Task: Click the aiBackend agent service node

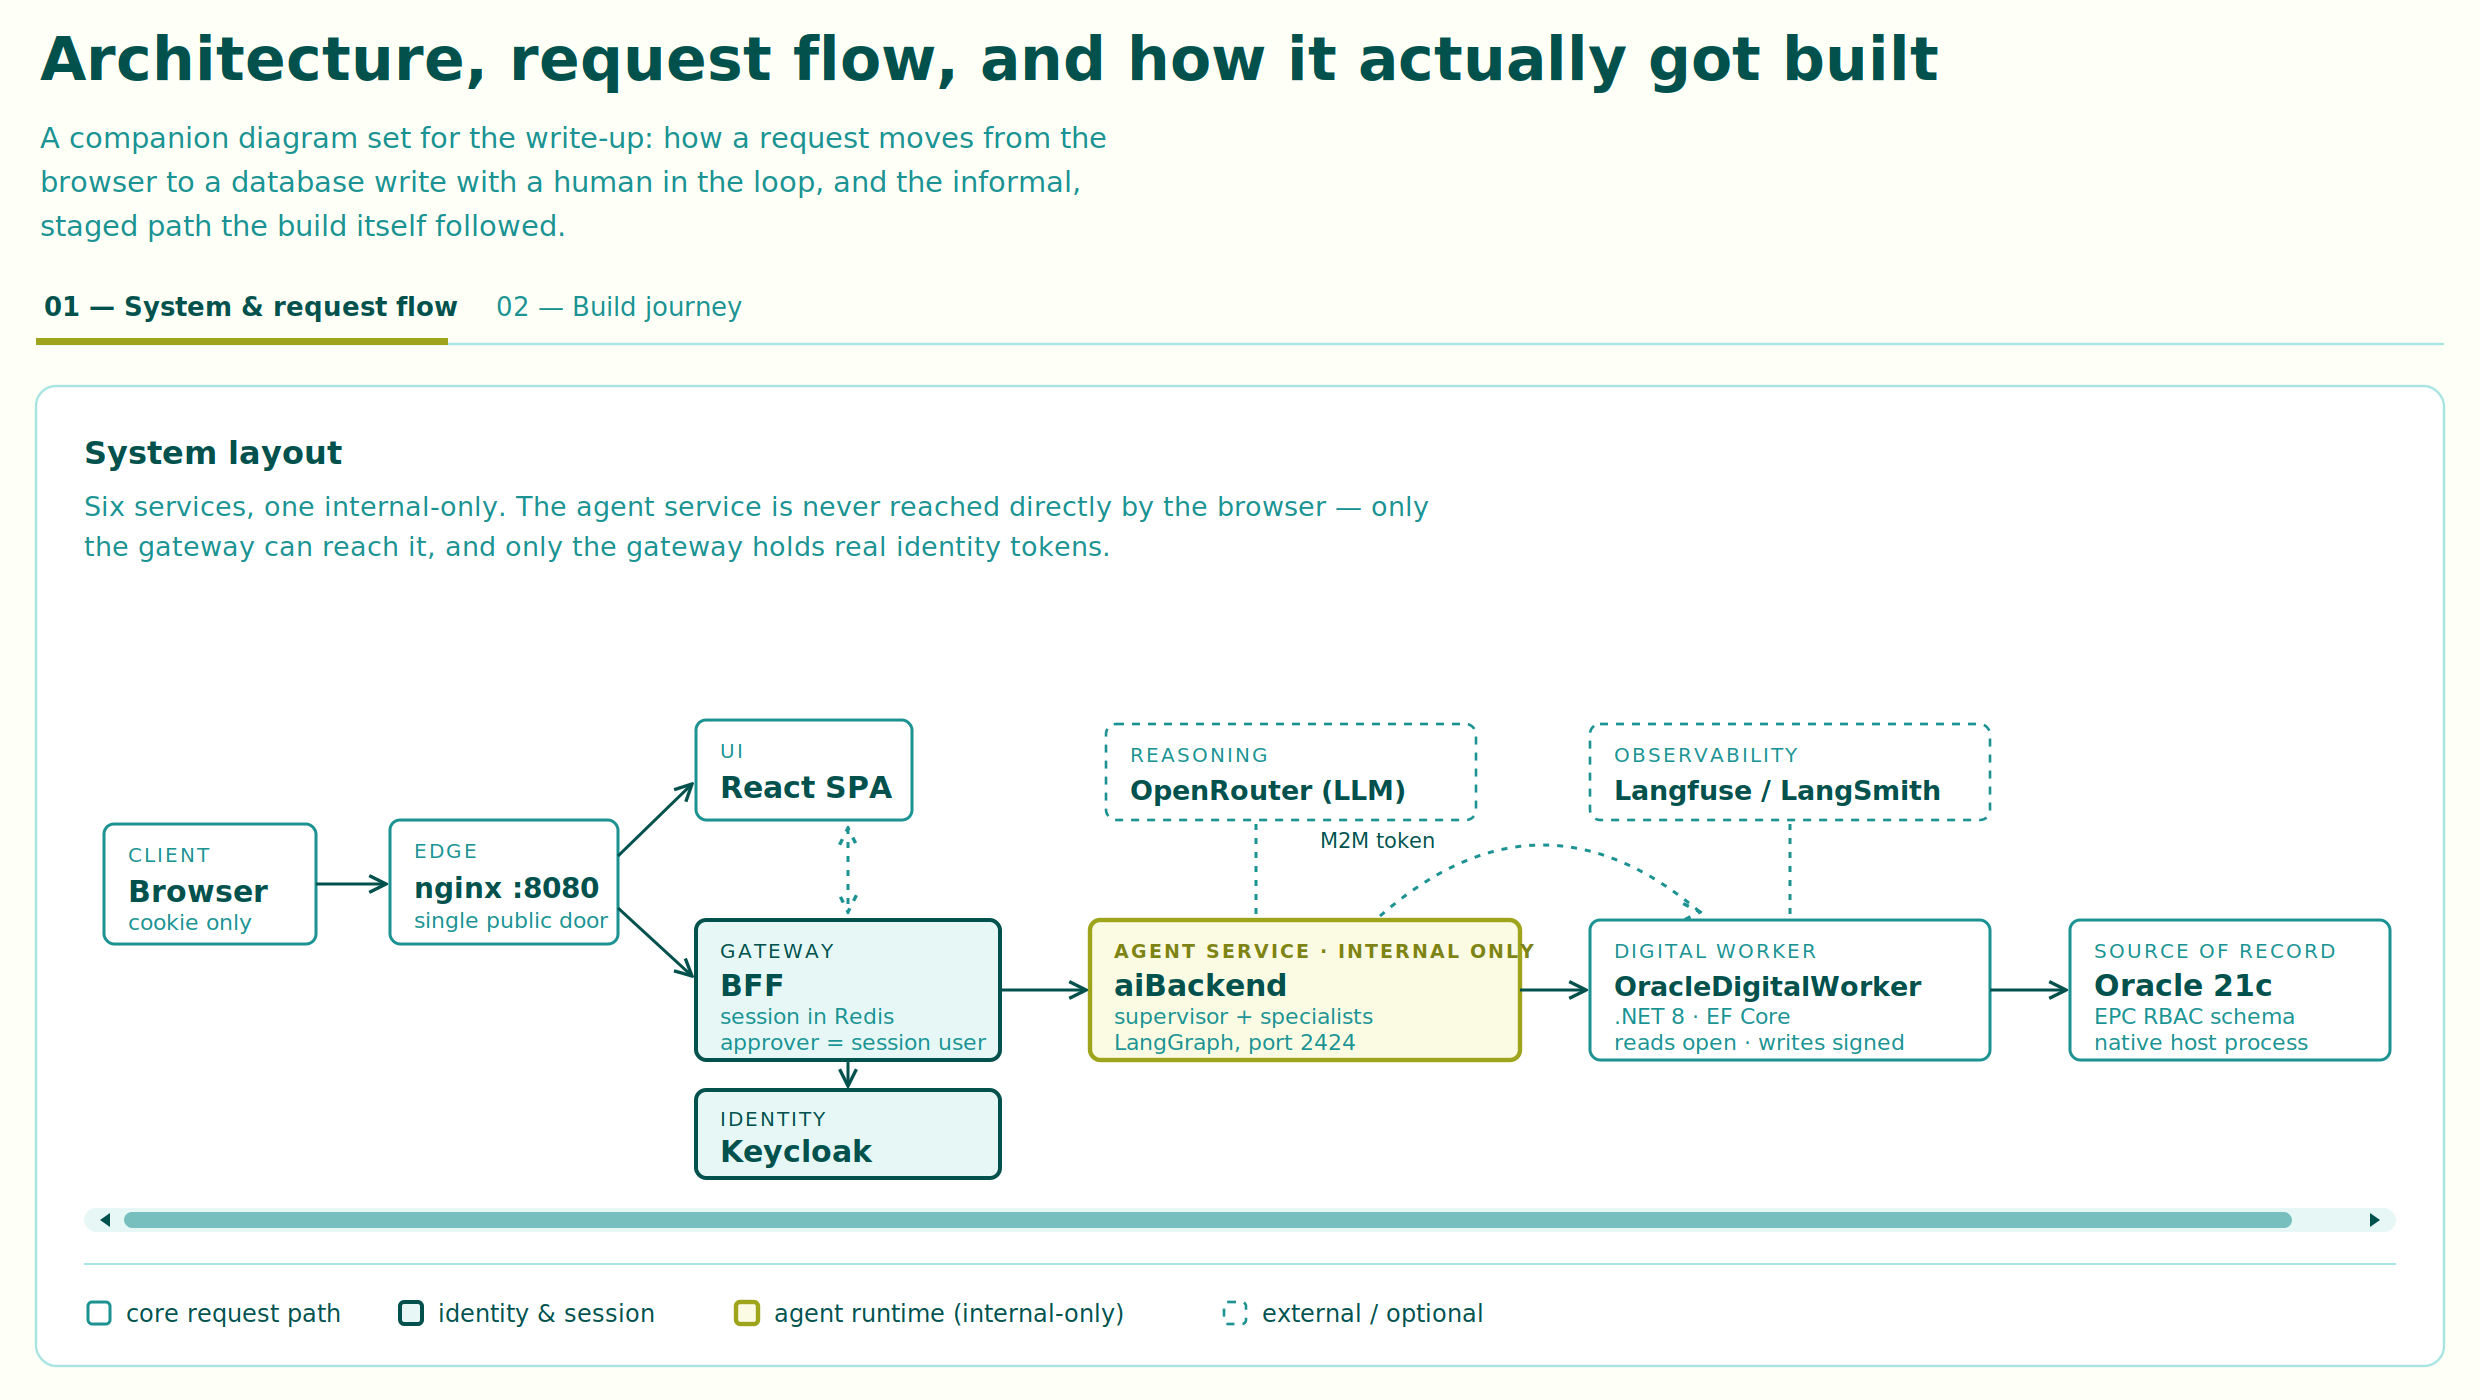Action: [x=1305, y=990]
